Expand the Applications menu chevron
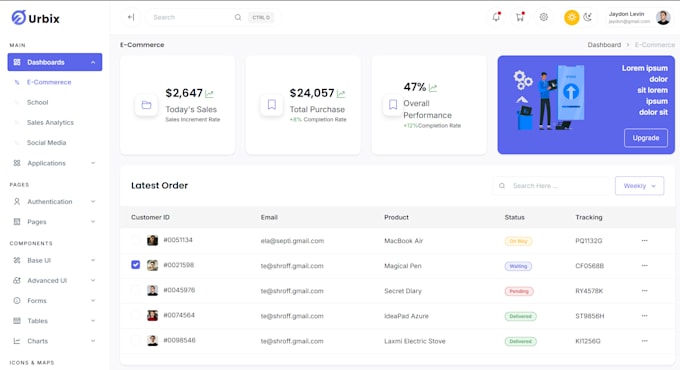The height and width of the screenshot is (370, 680). (93, 163)
